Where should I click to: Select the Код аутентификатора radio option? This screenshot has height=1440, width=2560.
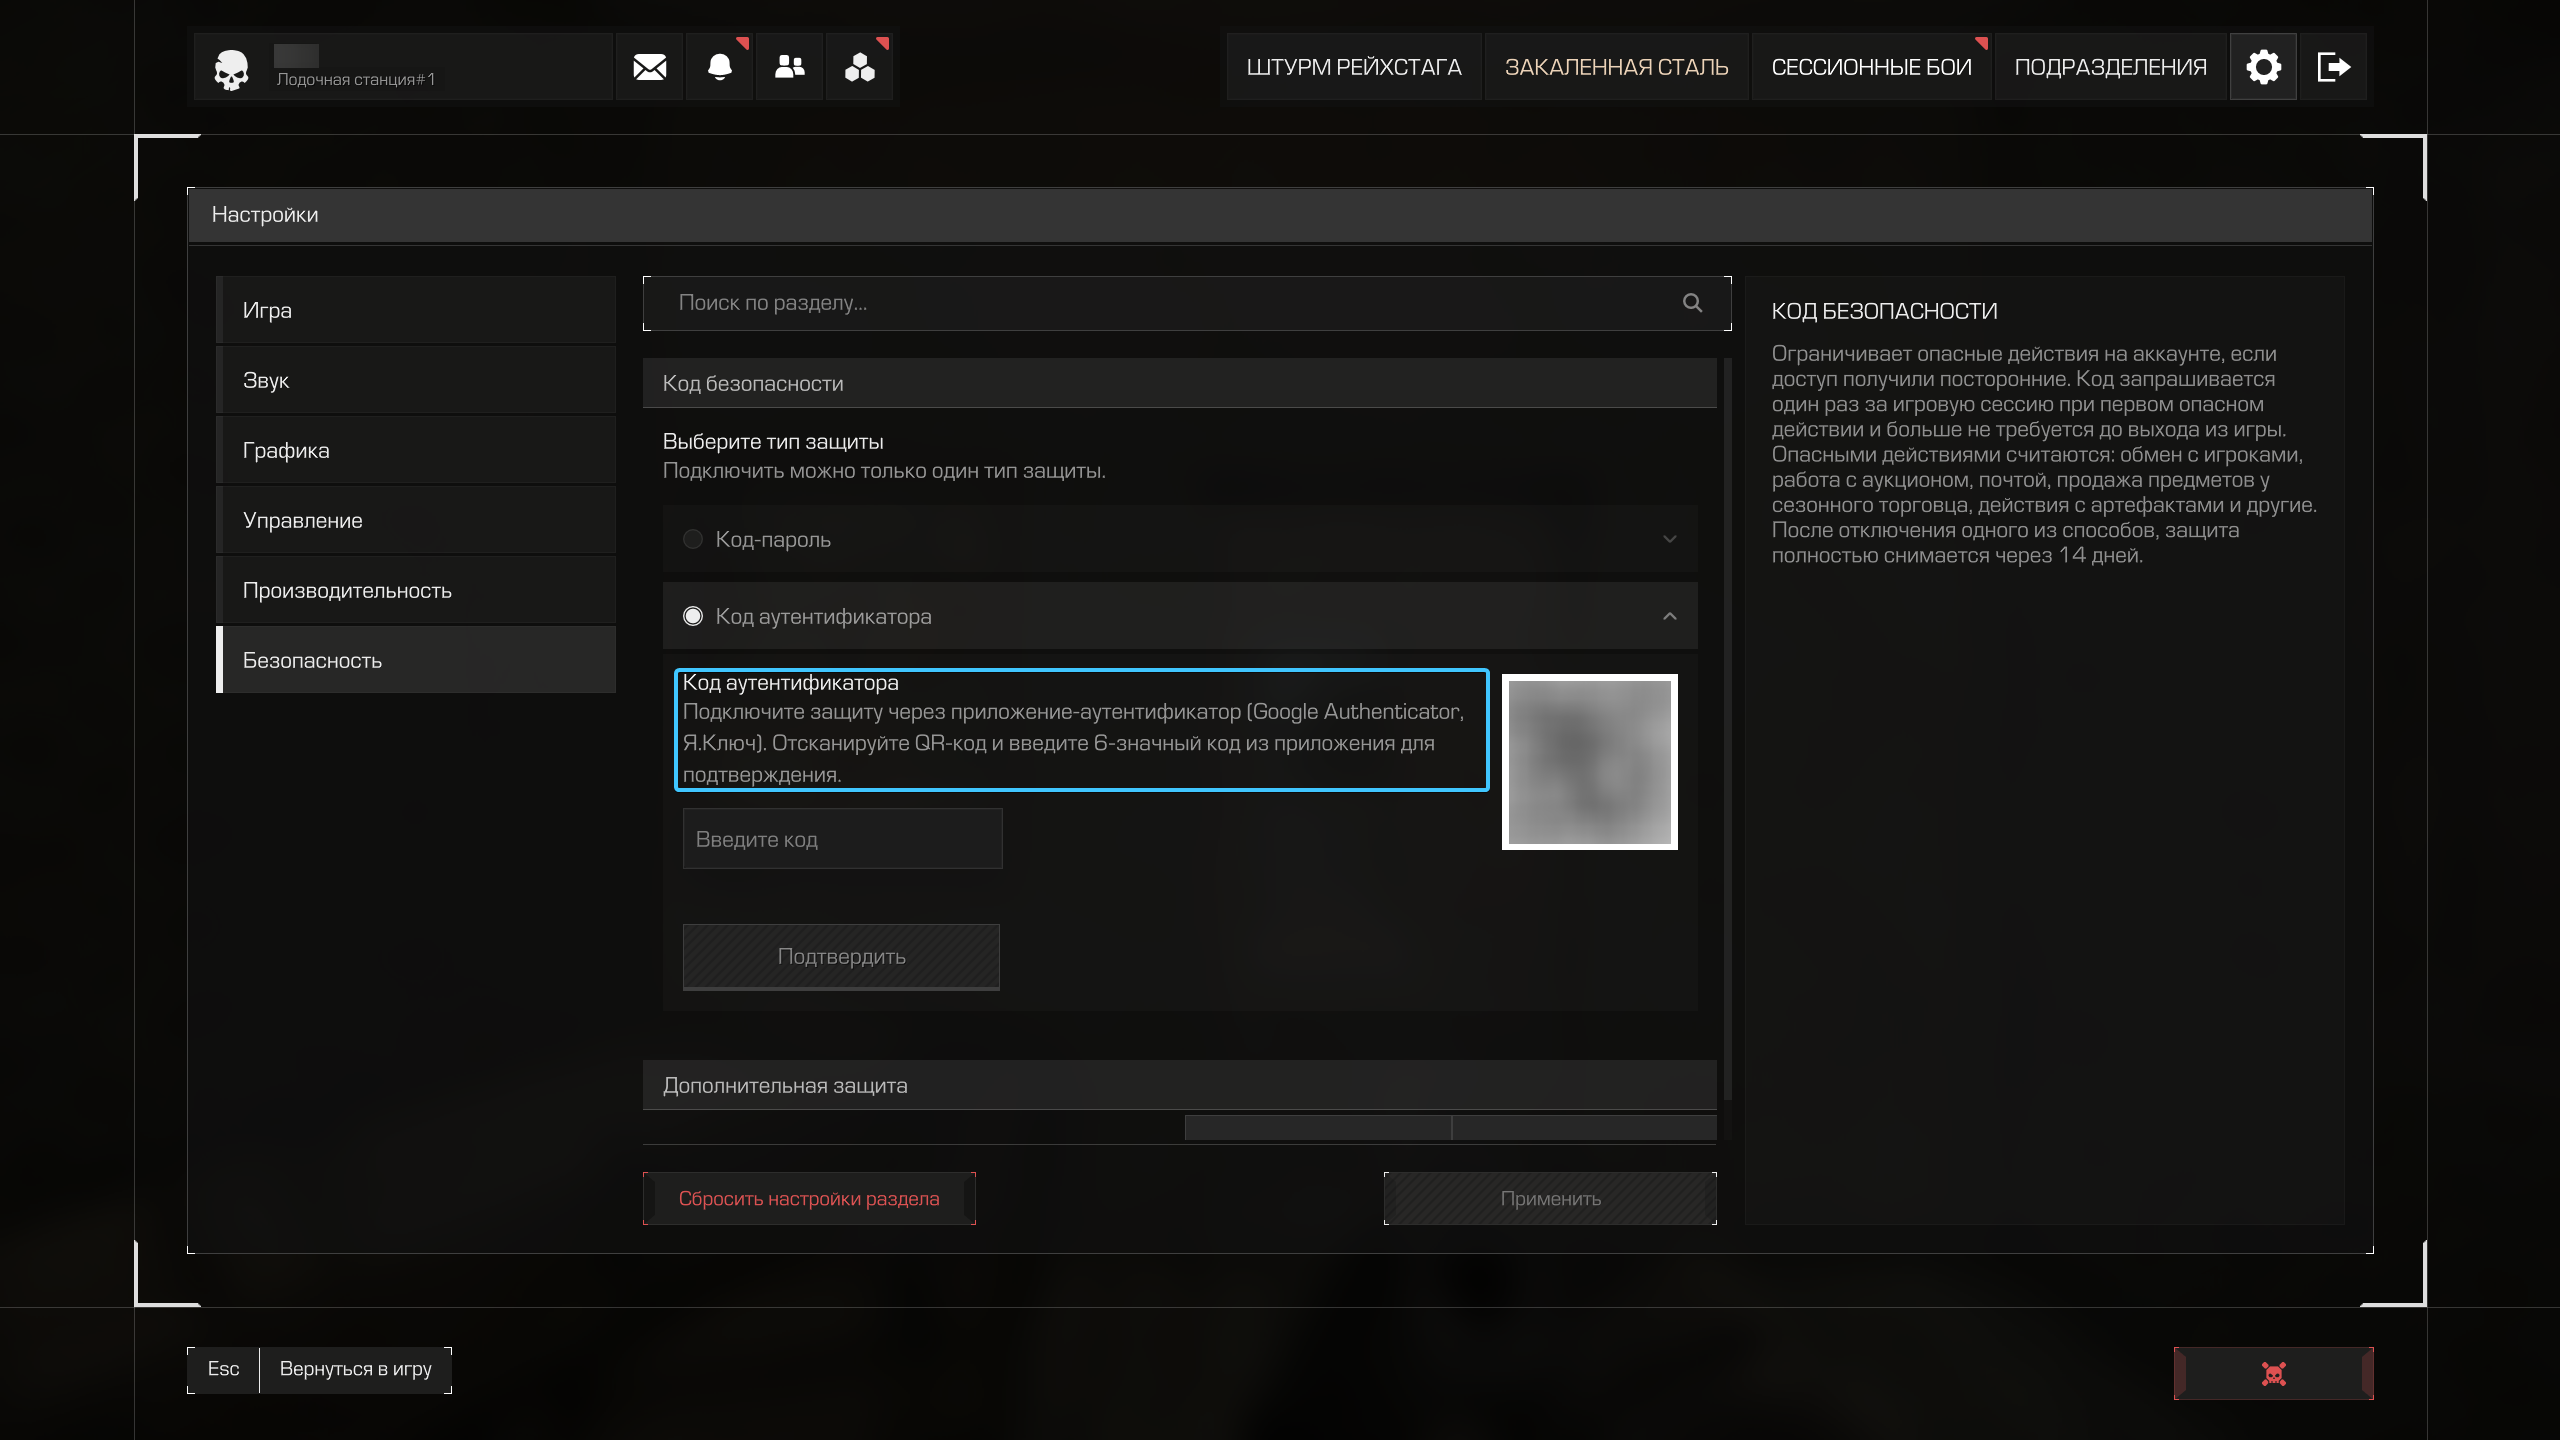692,616
